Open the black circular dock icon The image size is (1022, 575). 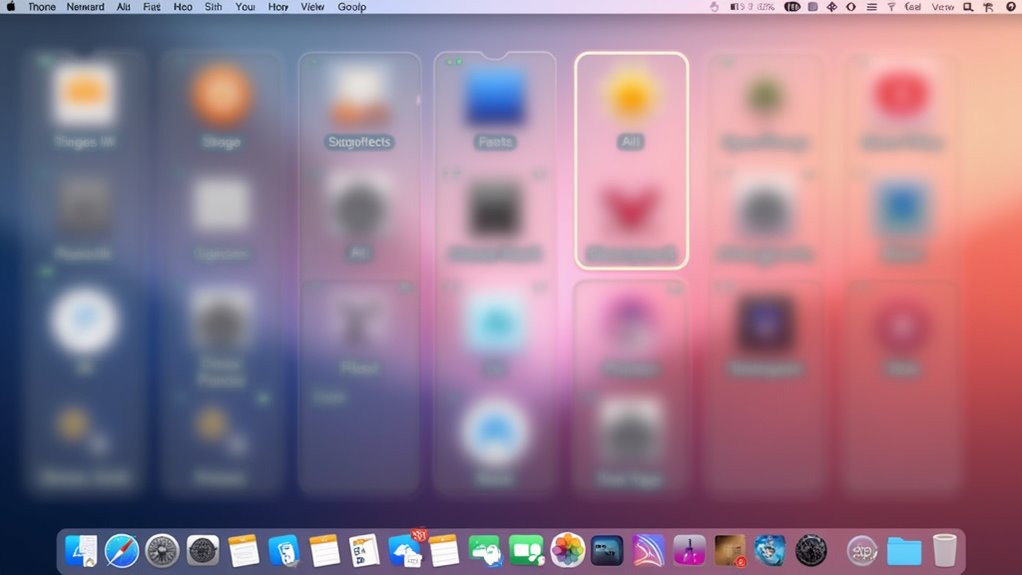(811, 550)
